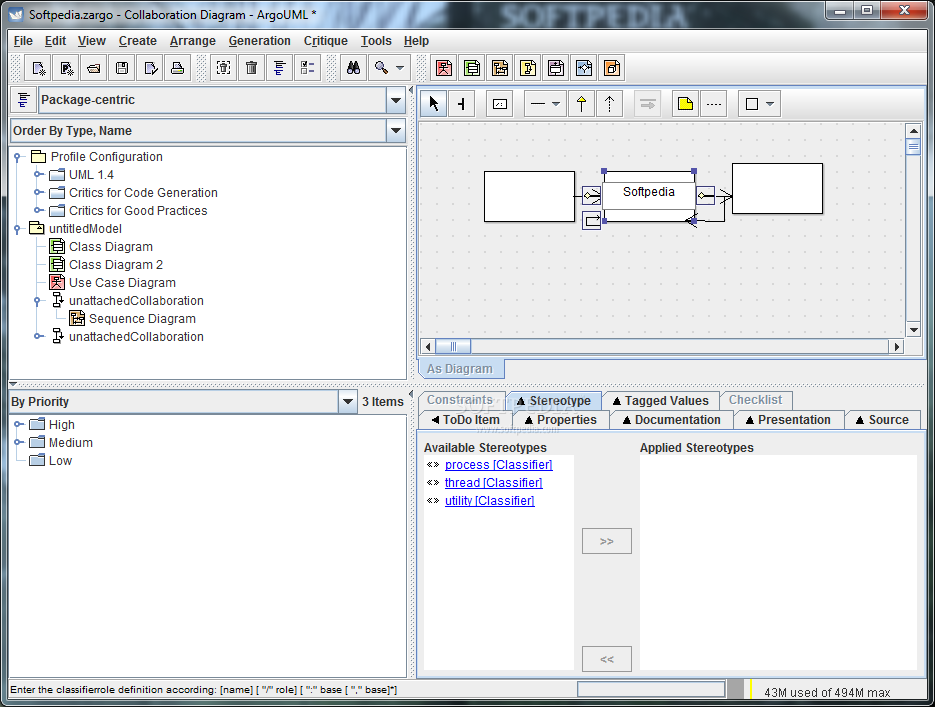Open the rectangle shape tool dropdown

[x=770, y=104]
